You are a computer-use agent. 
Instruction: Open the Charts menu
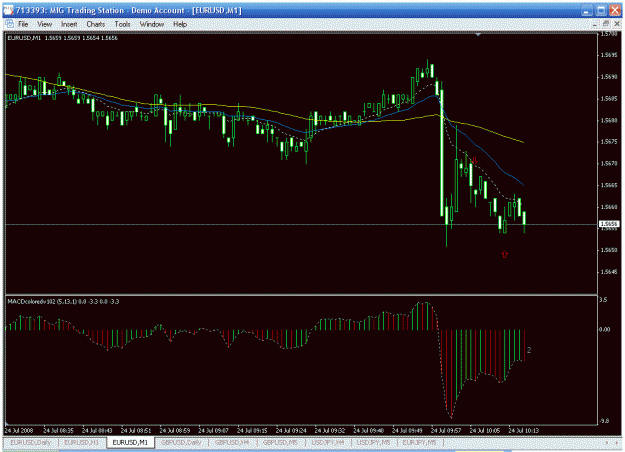coord(96,24)
